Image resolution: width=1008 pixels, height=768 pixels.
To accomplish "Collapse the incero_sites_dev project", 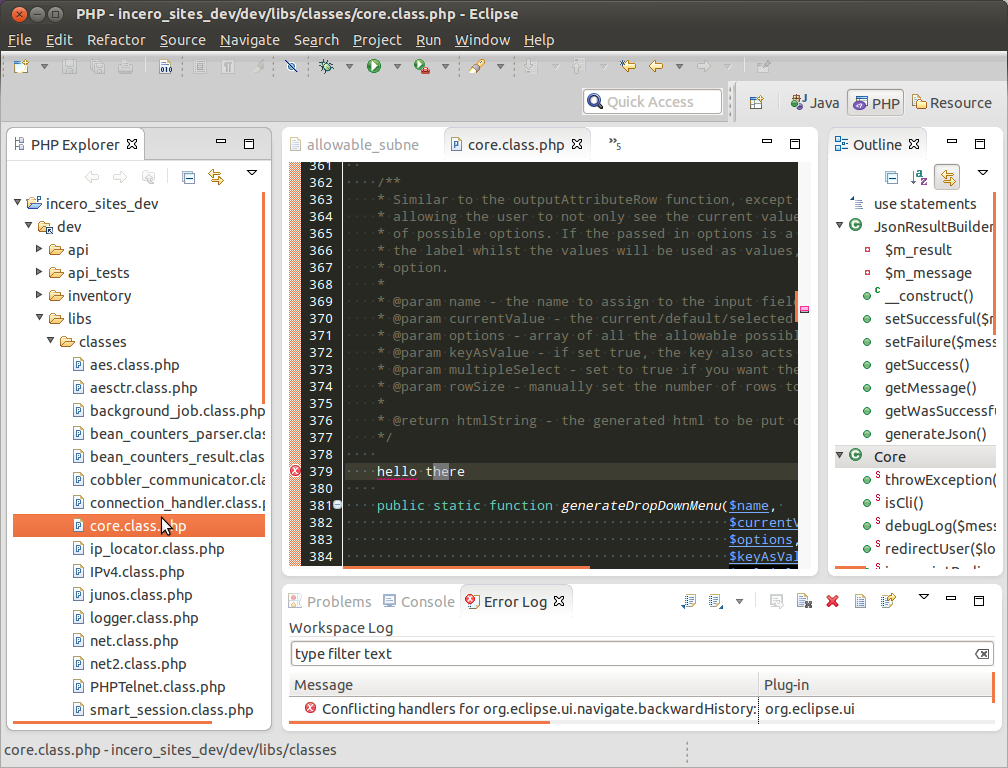I will [x=18, y=202].
